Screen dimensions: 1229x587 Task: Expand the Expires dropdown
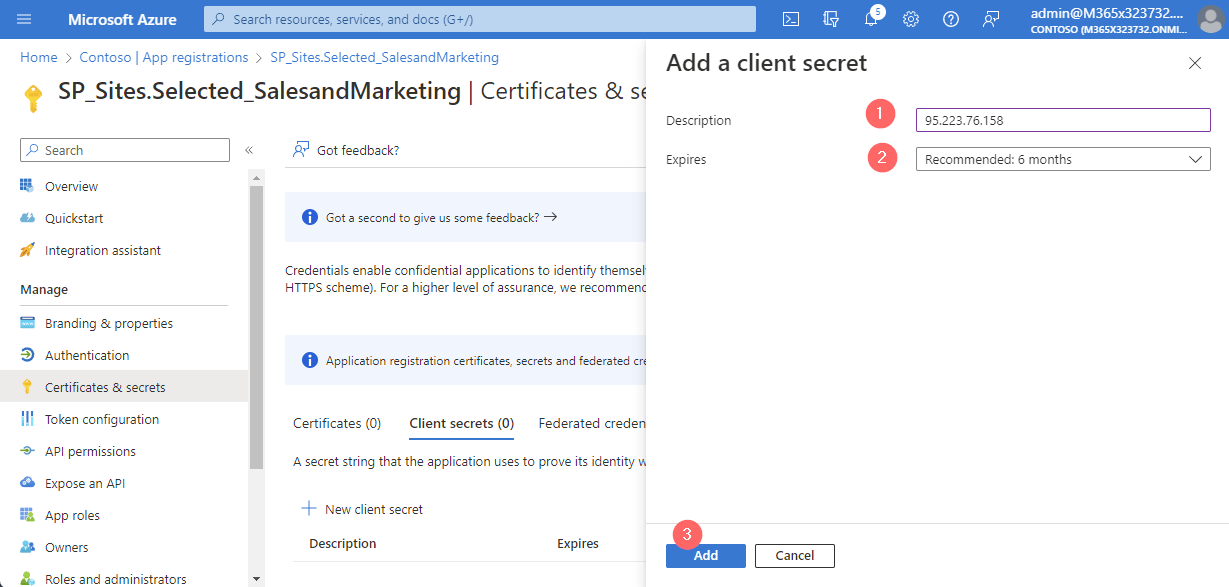[x=1063, y=159]
